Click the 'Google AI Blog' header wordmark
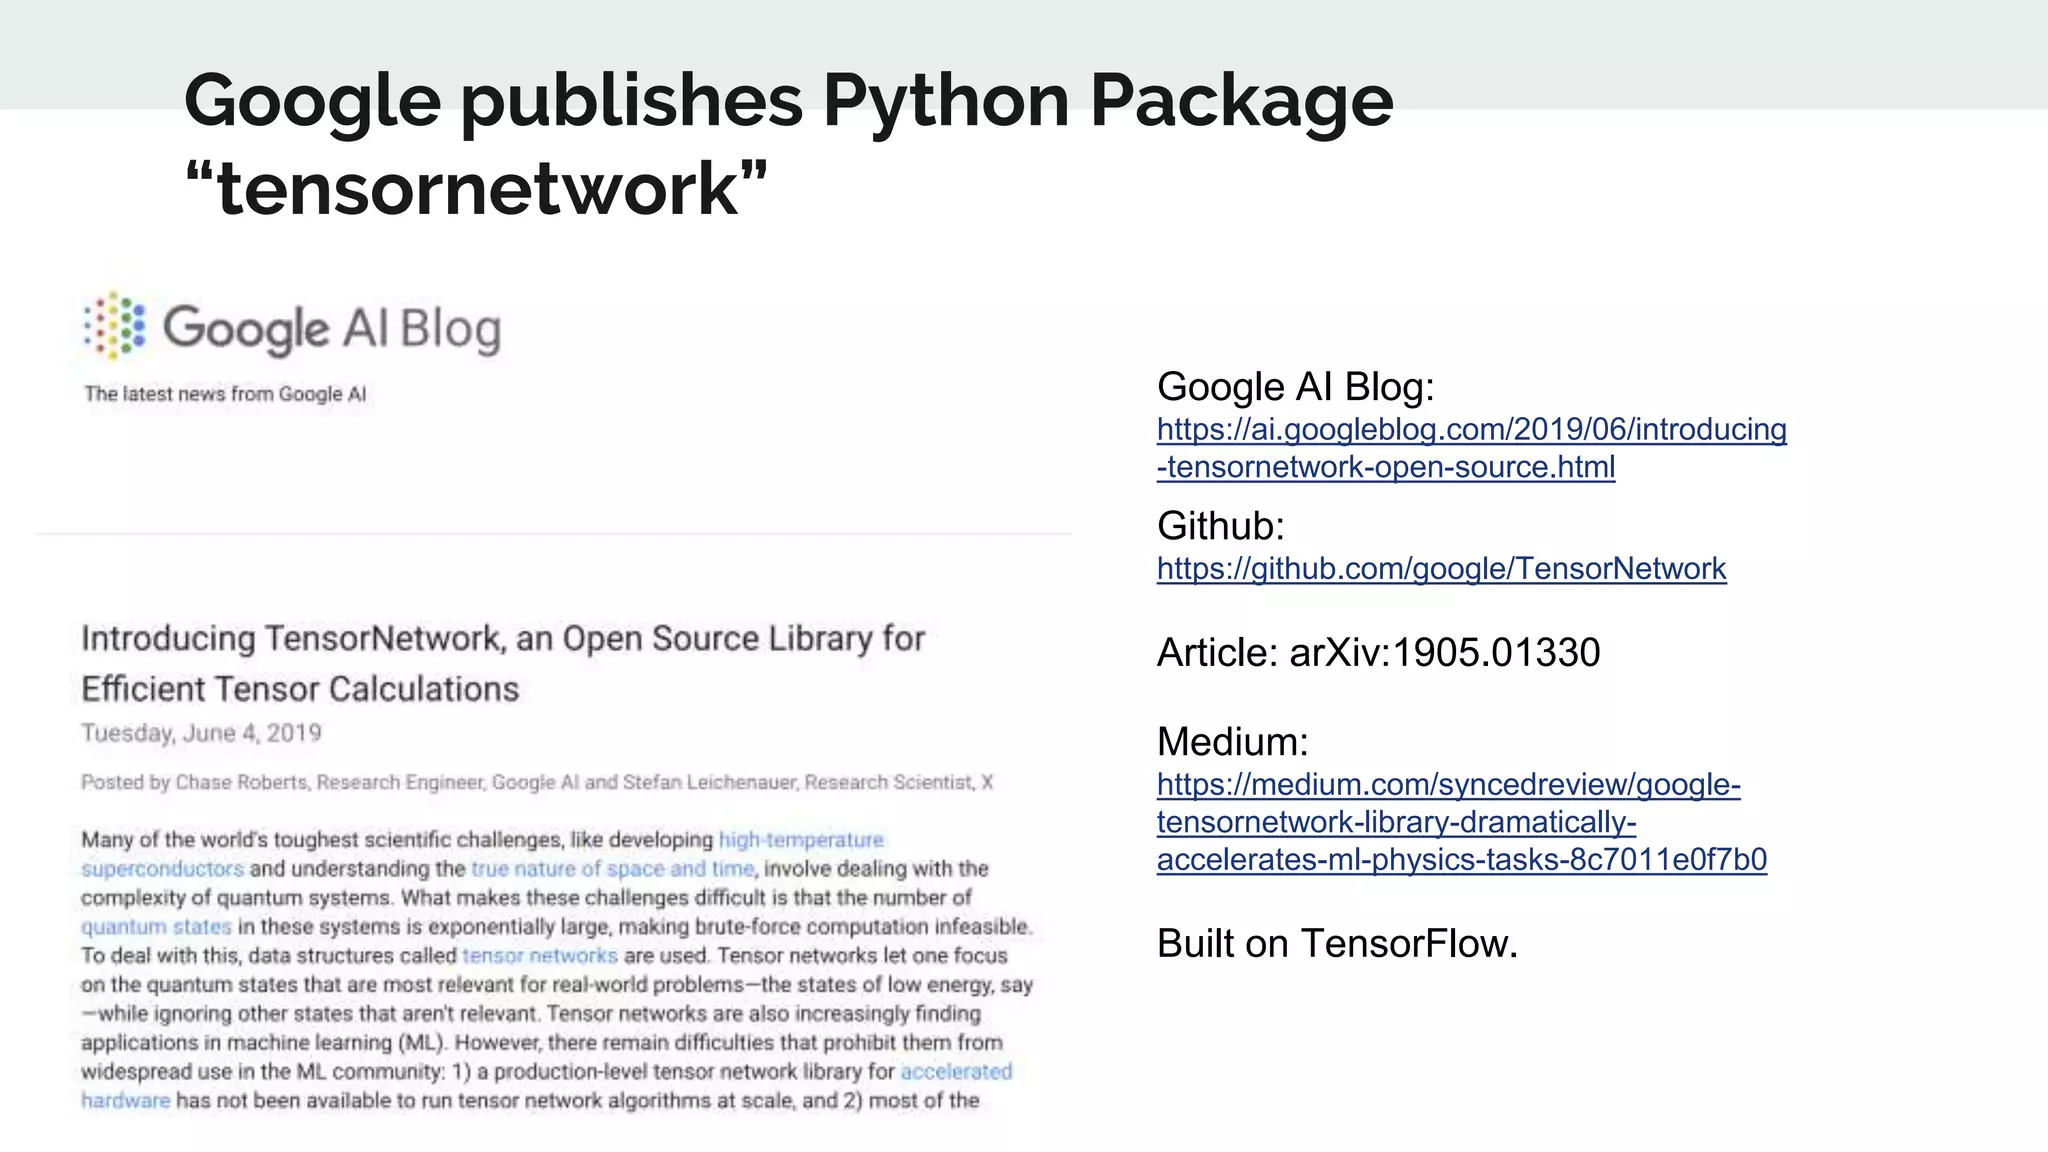This screenshot has height=1152, width=2048. point(332,328)
